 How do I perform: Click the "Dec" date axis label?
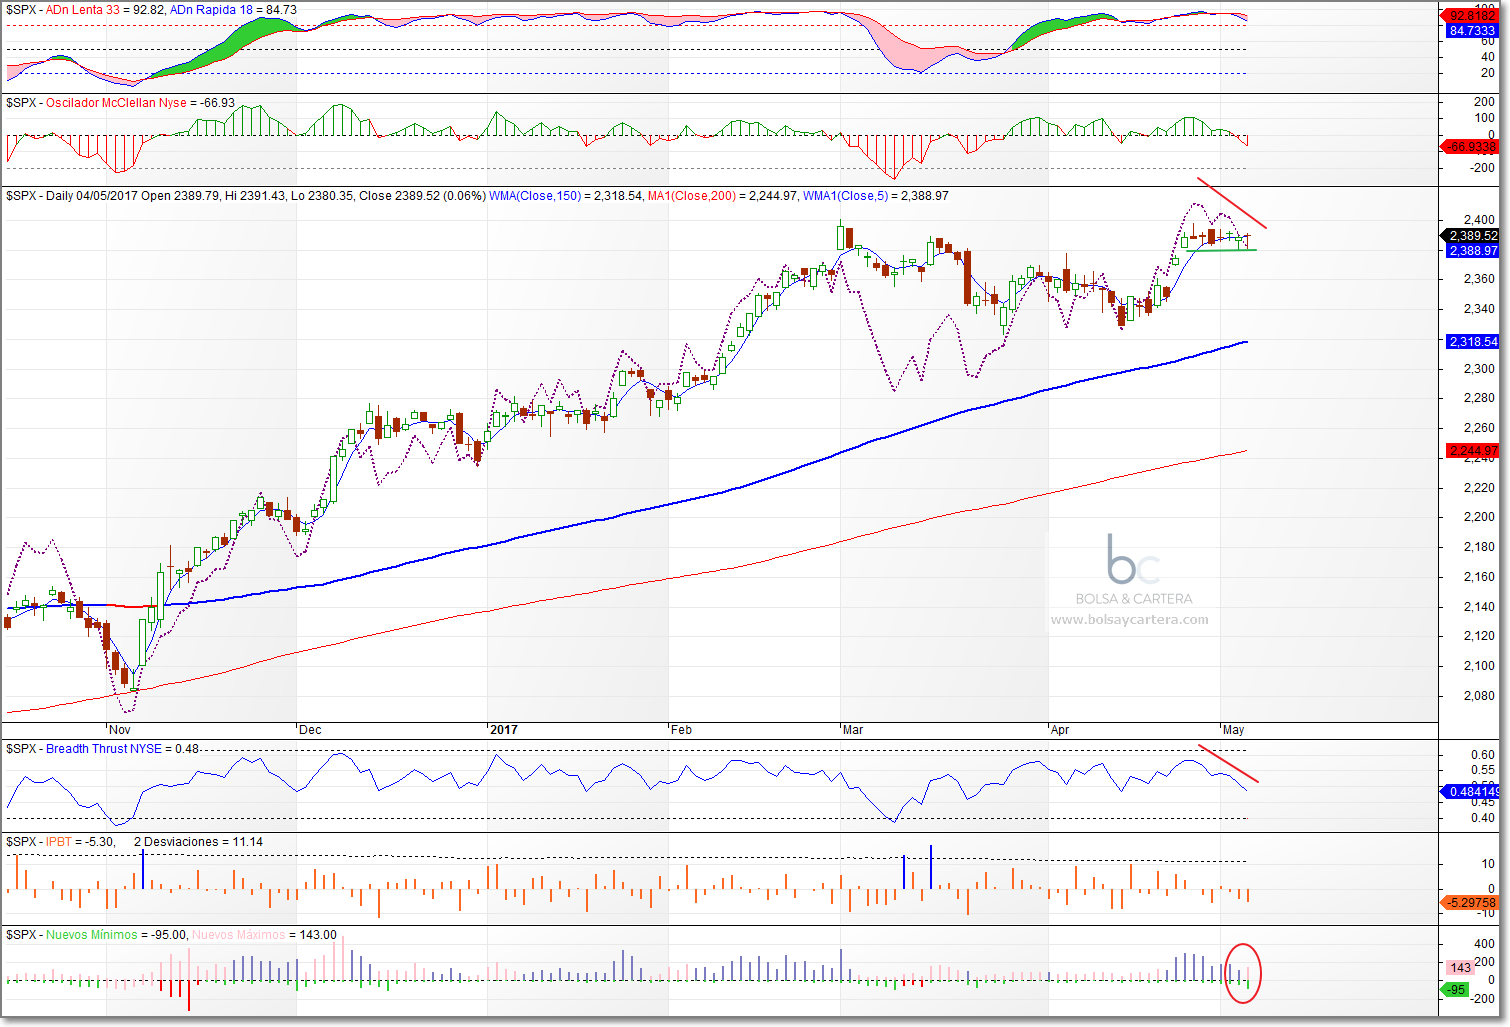coord(311,730)
